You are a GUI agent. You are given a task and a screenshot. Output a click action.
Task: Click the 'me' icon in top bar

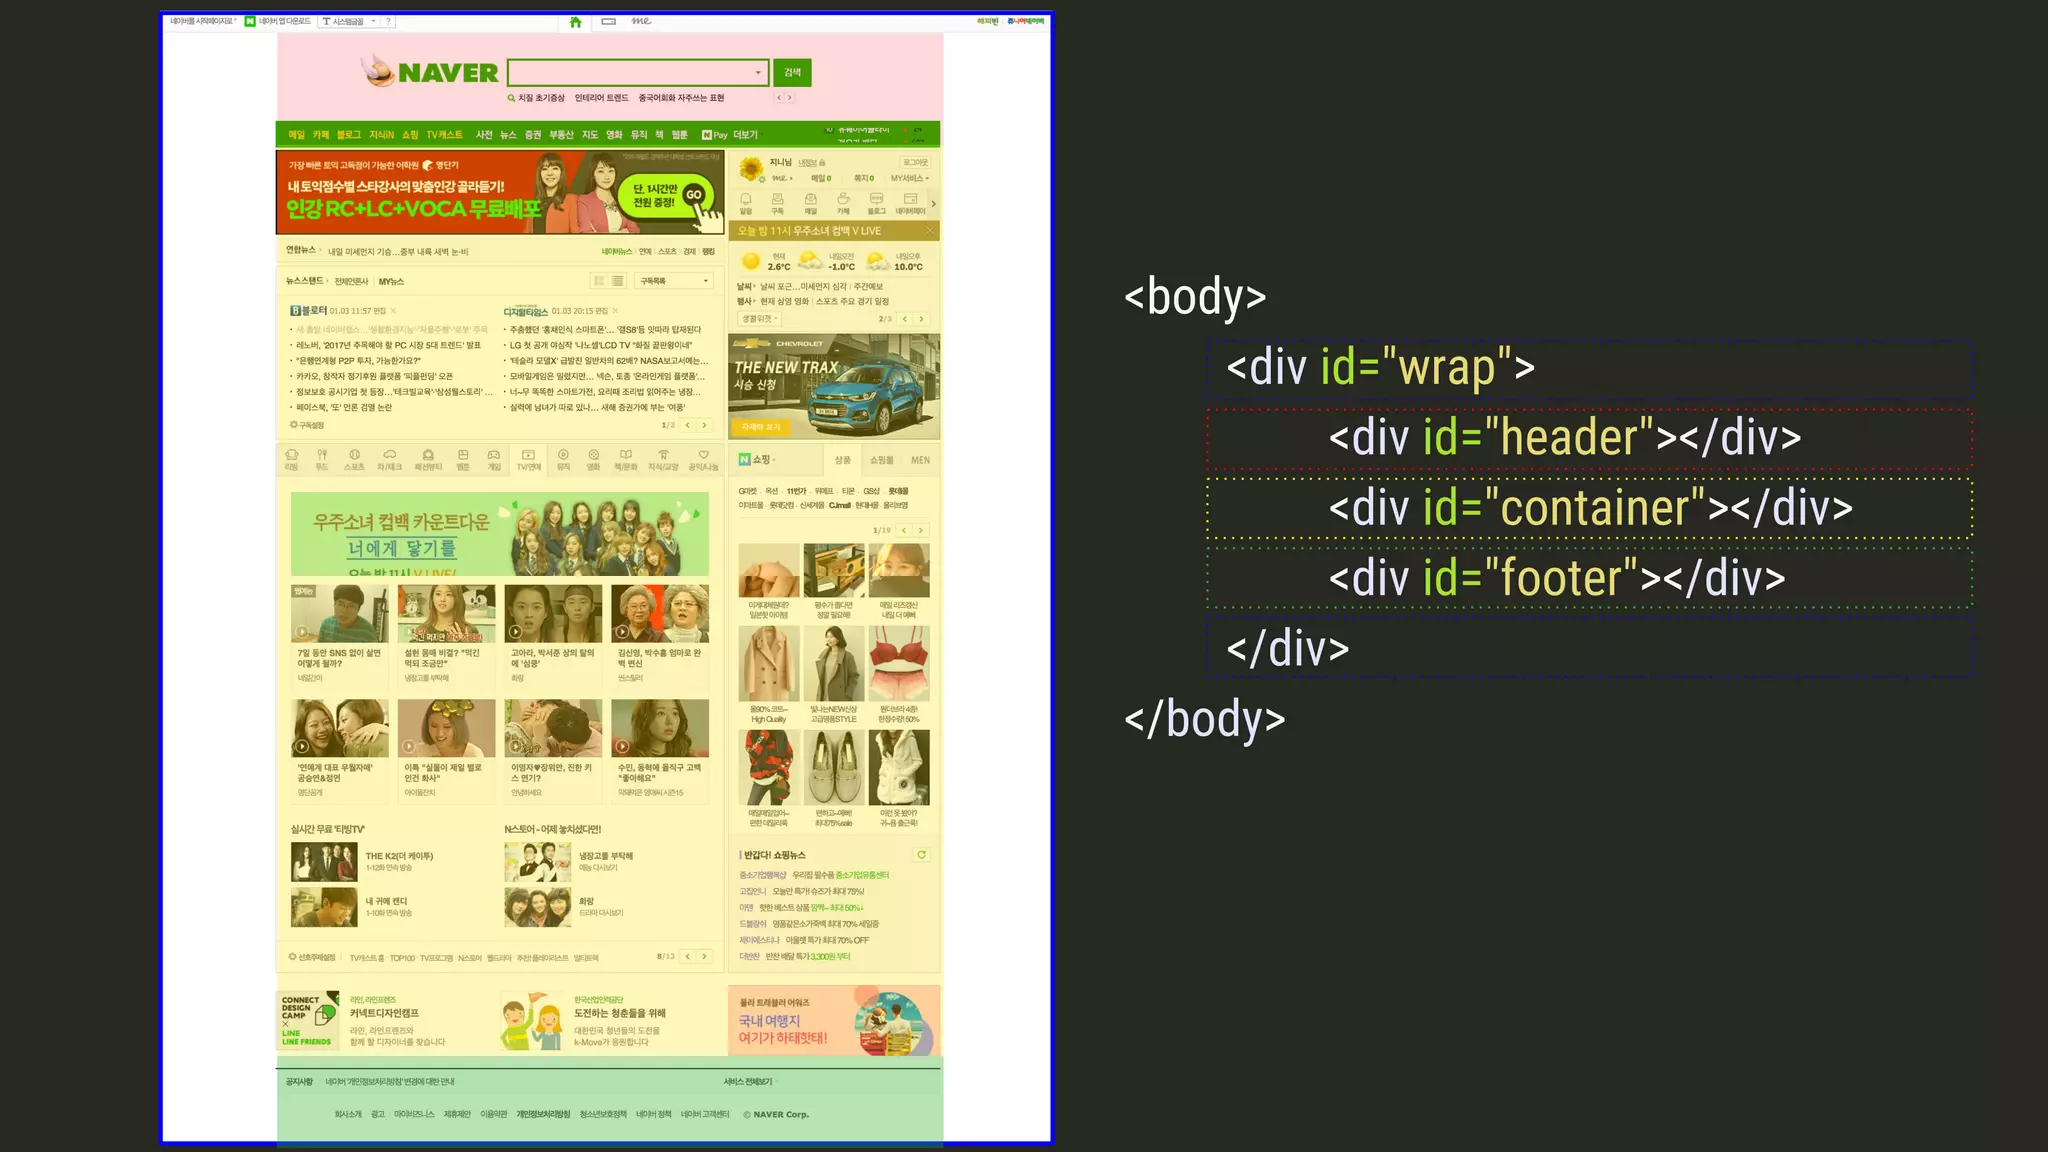point(641,21)
